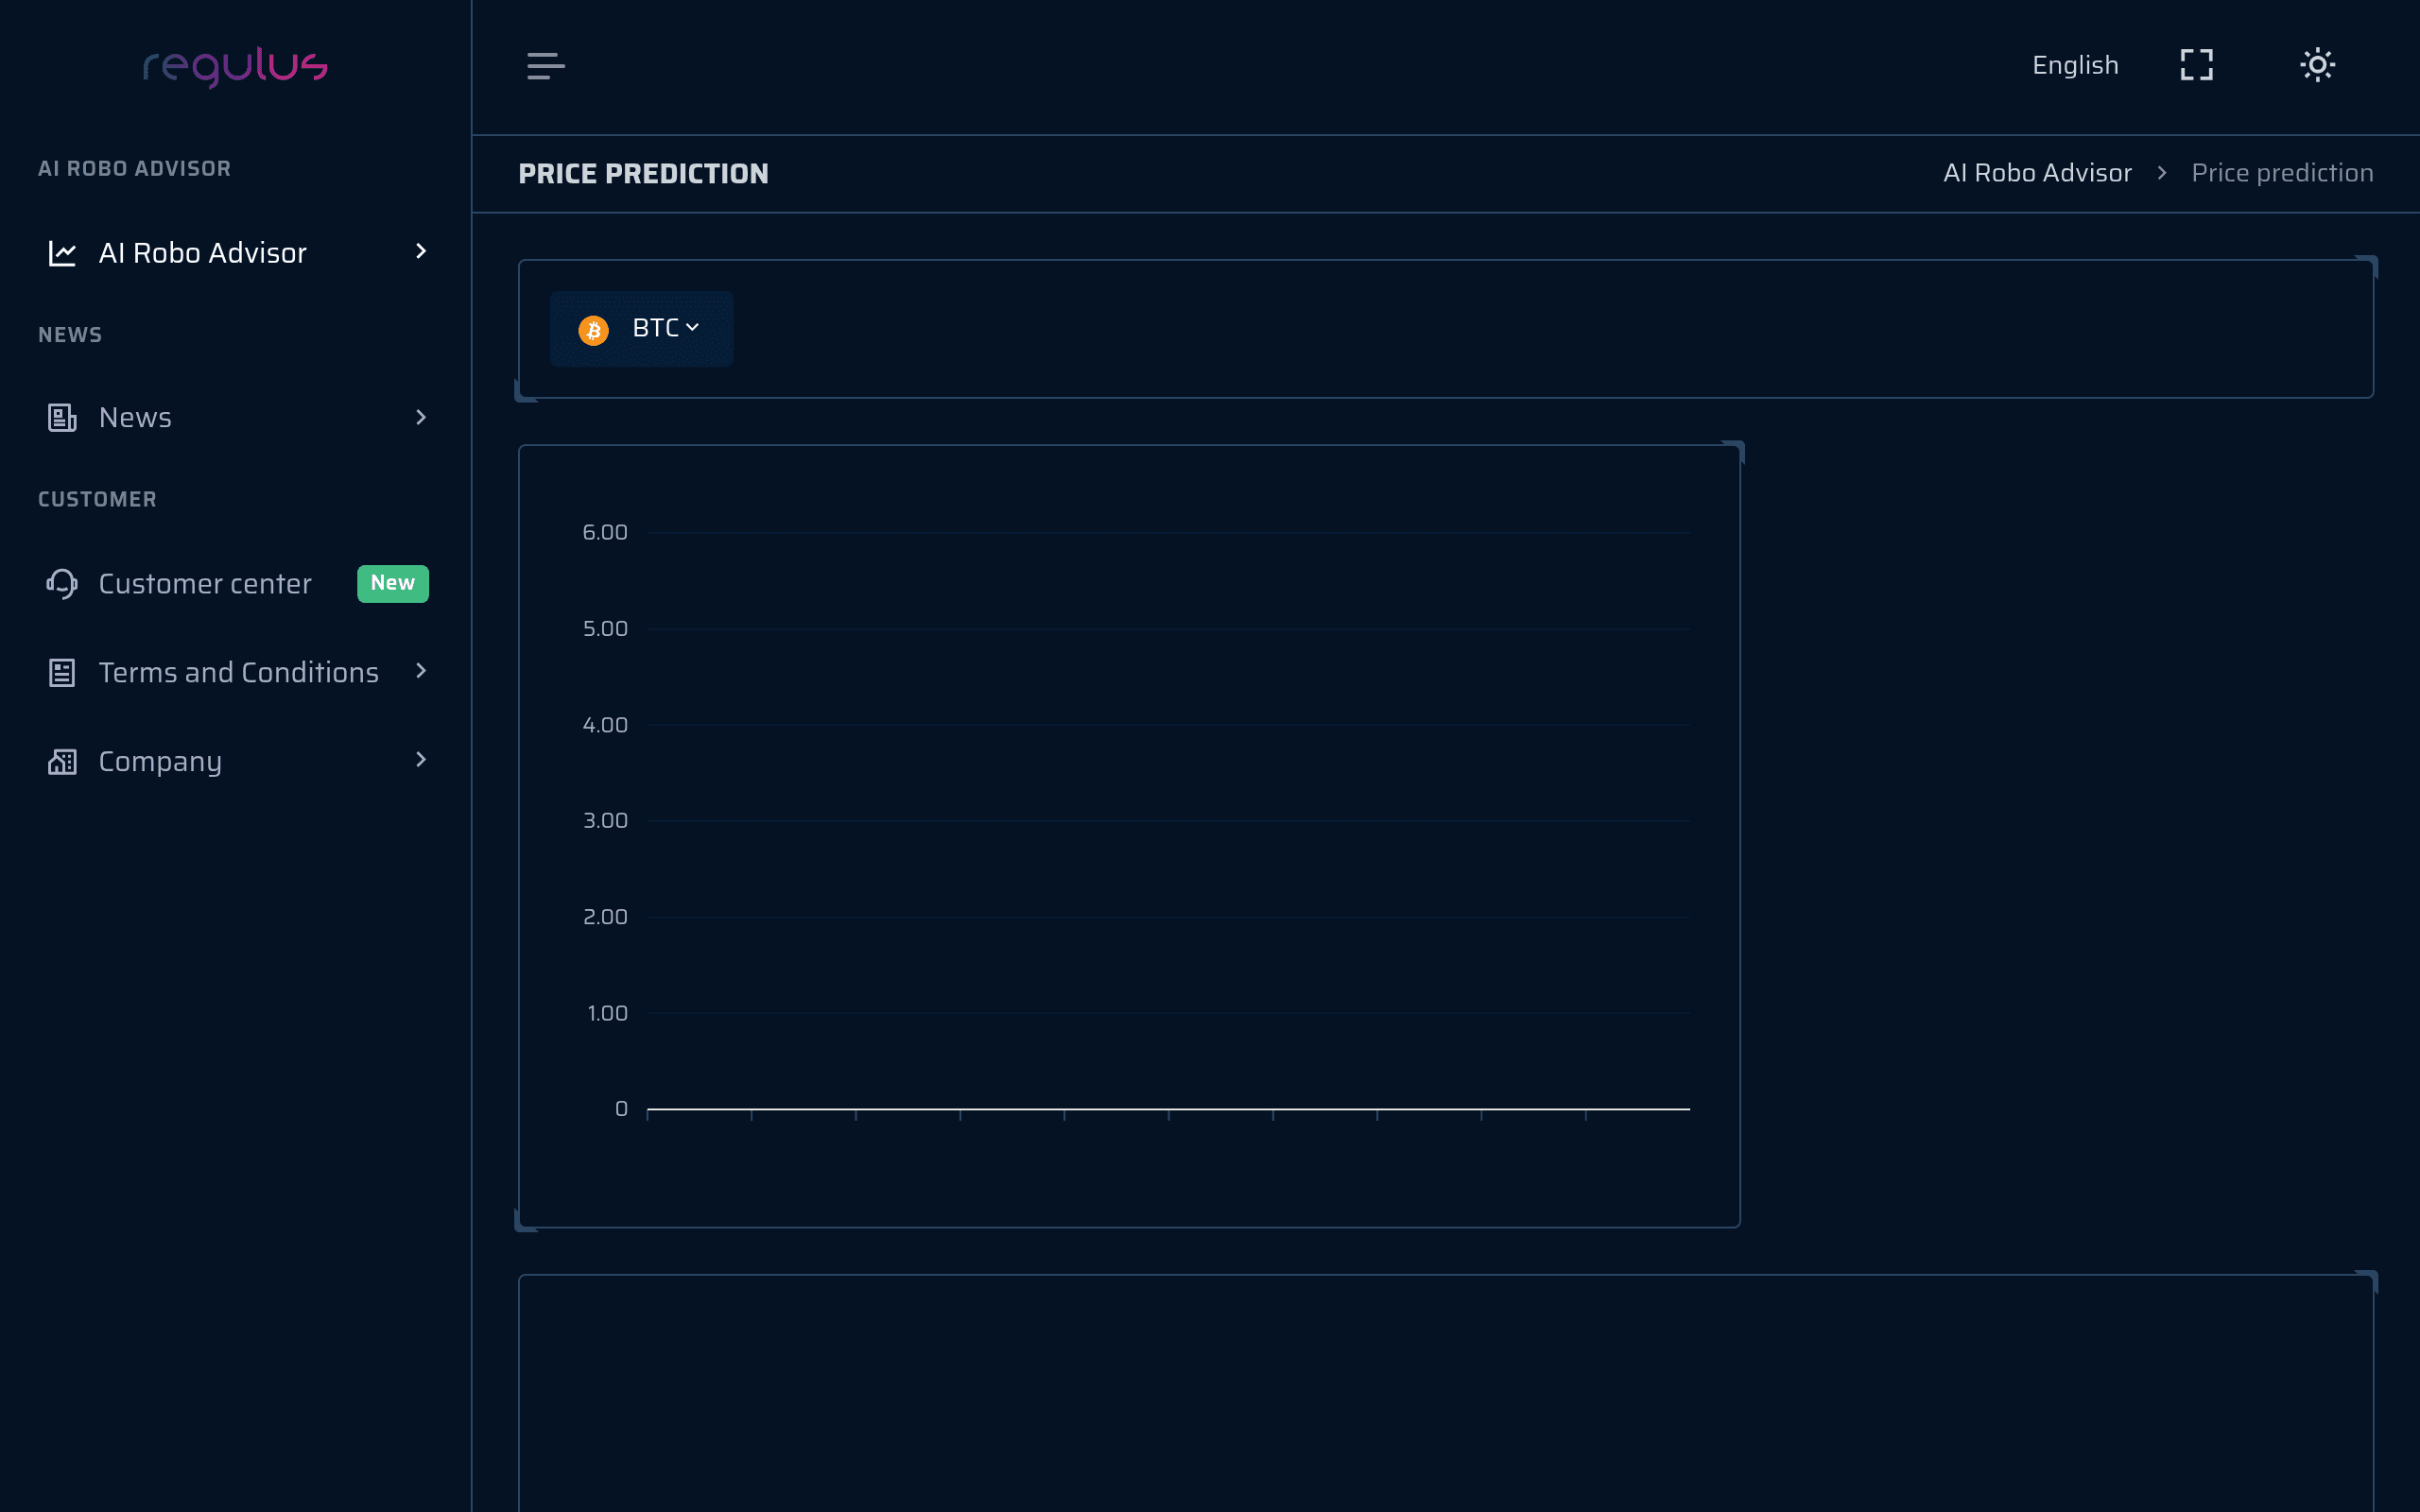Click the AI Robo Advisor chart icon

pos(62,253)
